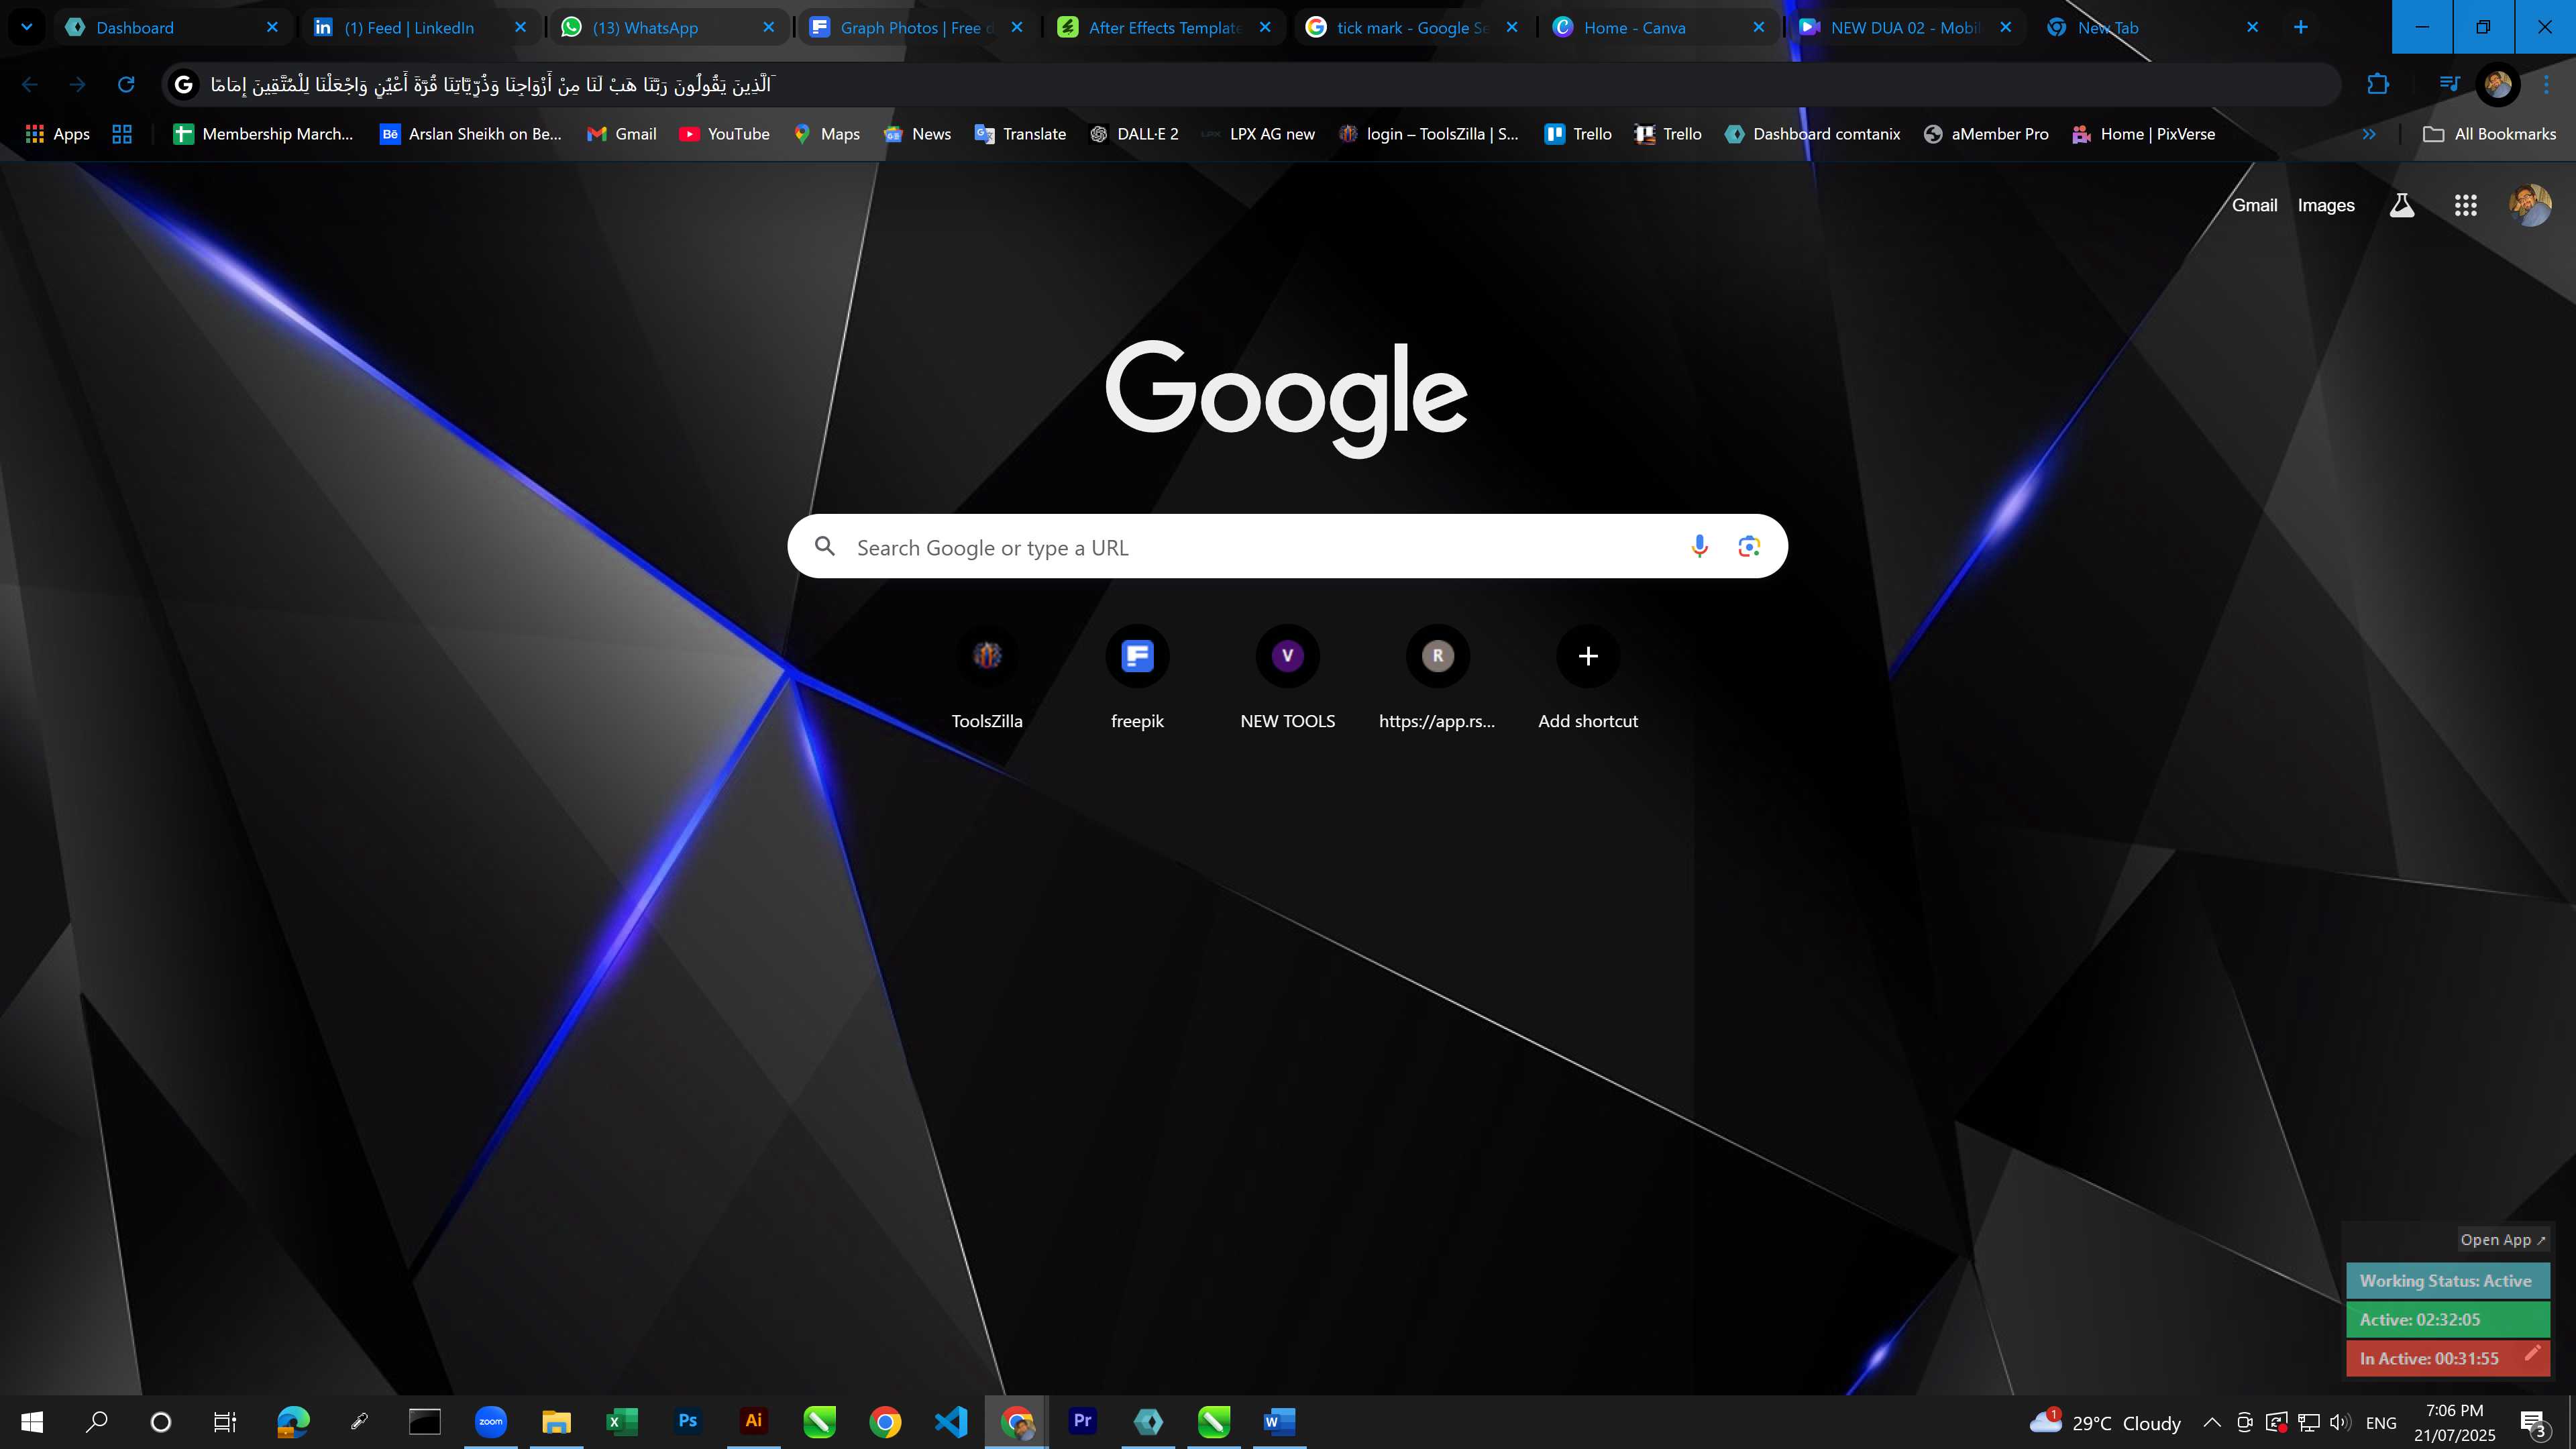The image size is (2576, 1449).
Task: Open the Chrome extensions puzzle icon
Action: pos(2378,84)
